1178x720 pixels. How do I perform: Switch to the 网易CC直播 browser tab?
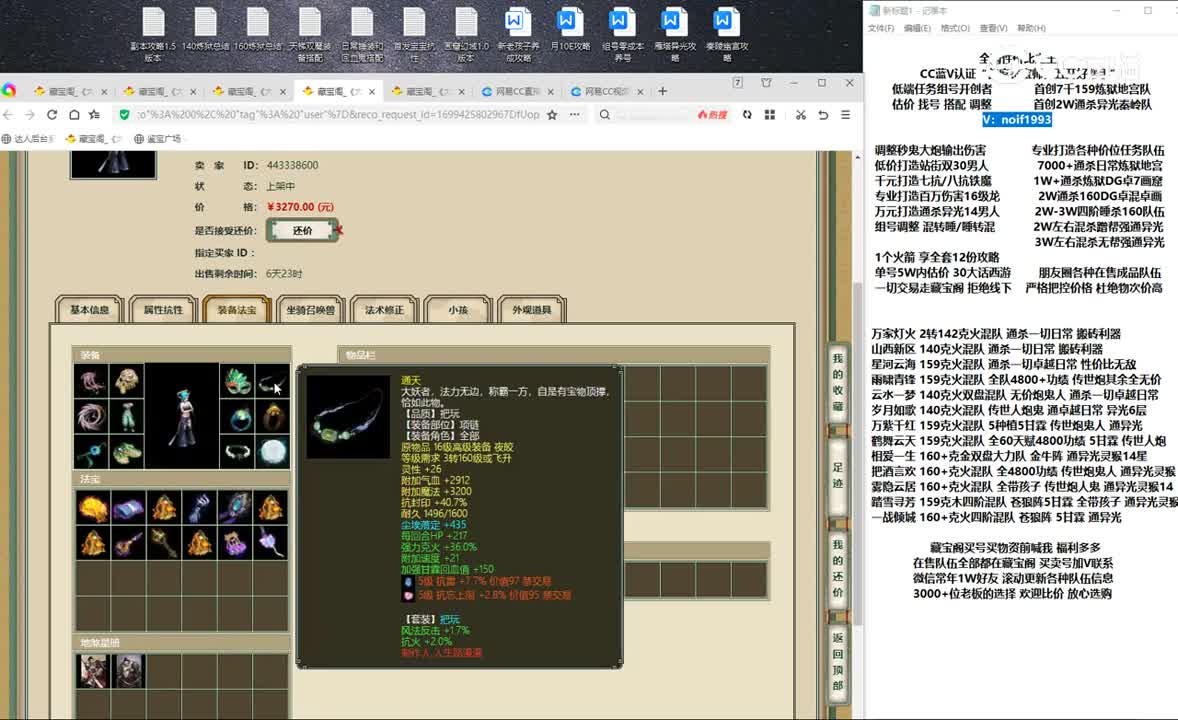click(518, 91)
